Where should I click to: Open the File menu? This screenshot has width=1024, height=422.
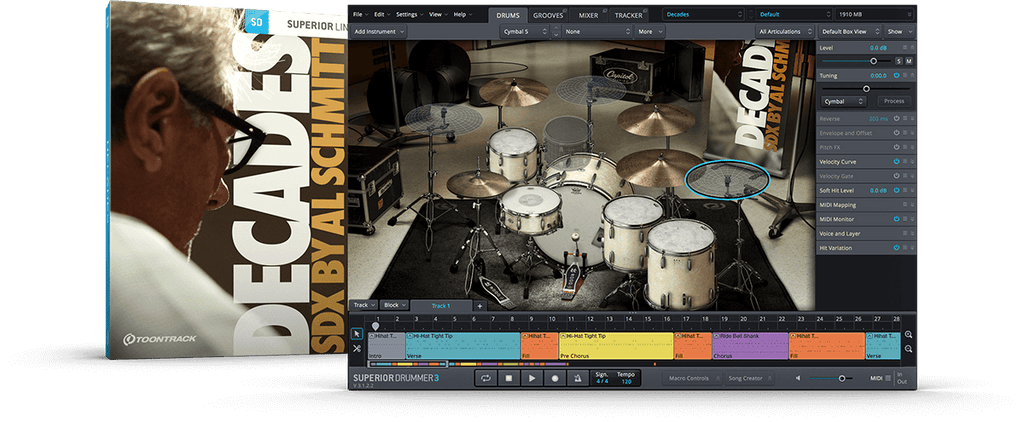[360, 14]
